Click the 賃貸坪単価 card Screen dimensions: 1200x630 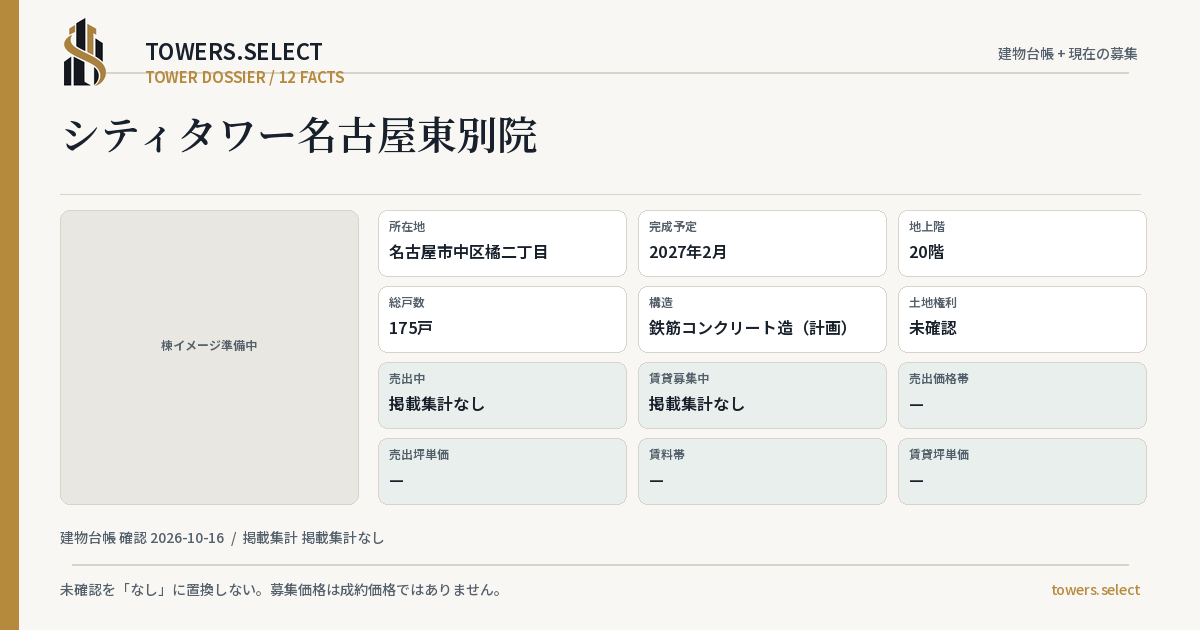point(1022,471)
